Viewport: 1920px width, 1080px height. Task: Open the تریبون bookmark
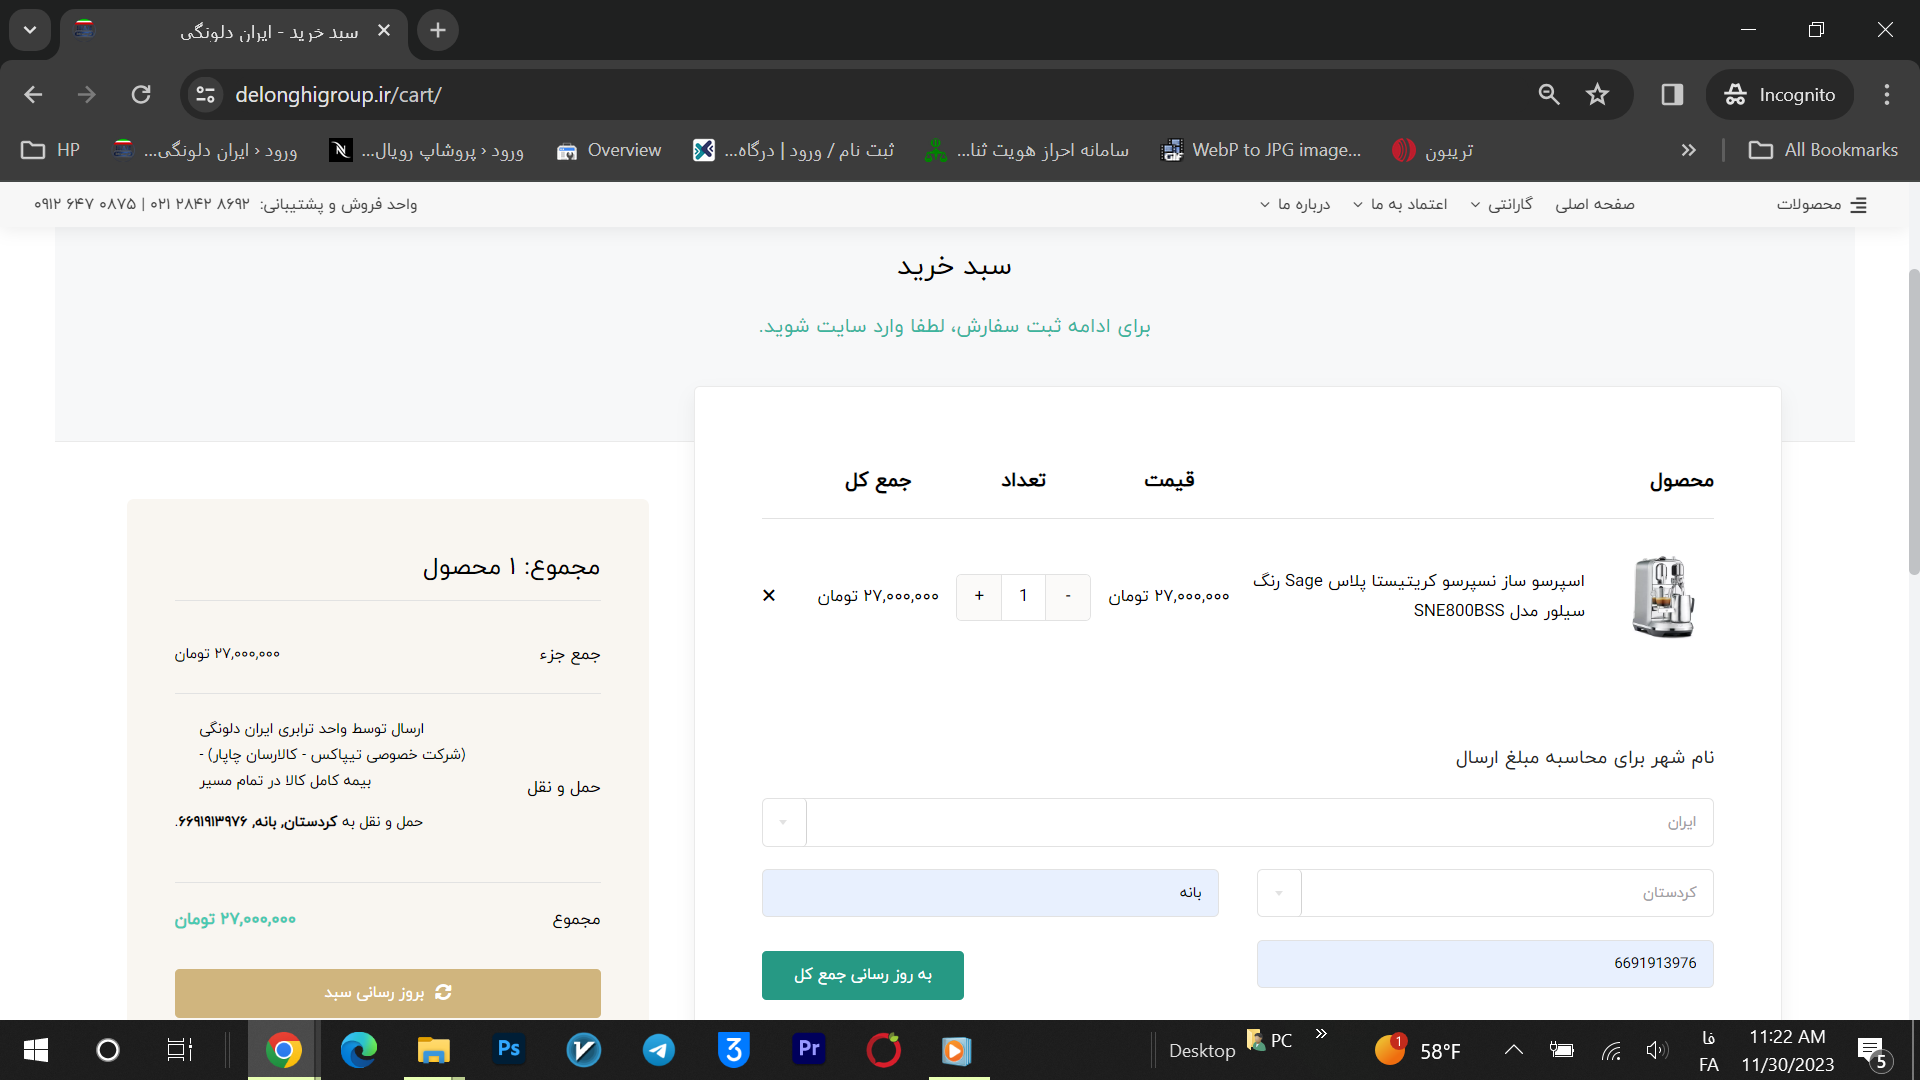1432,150
